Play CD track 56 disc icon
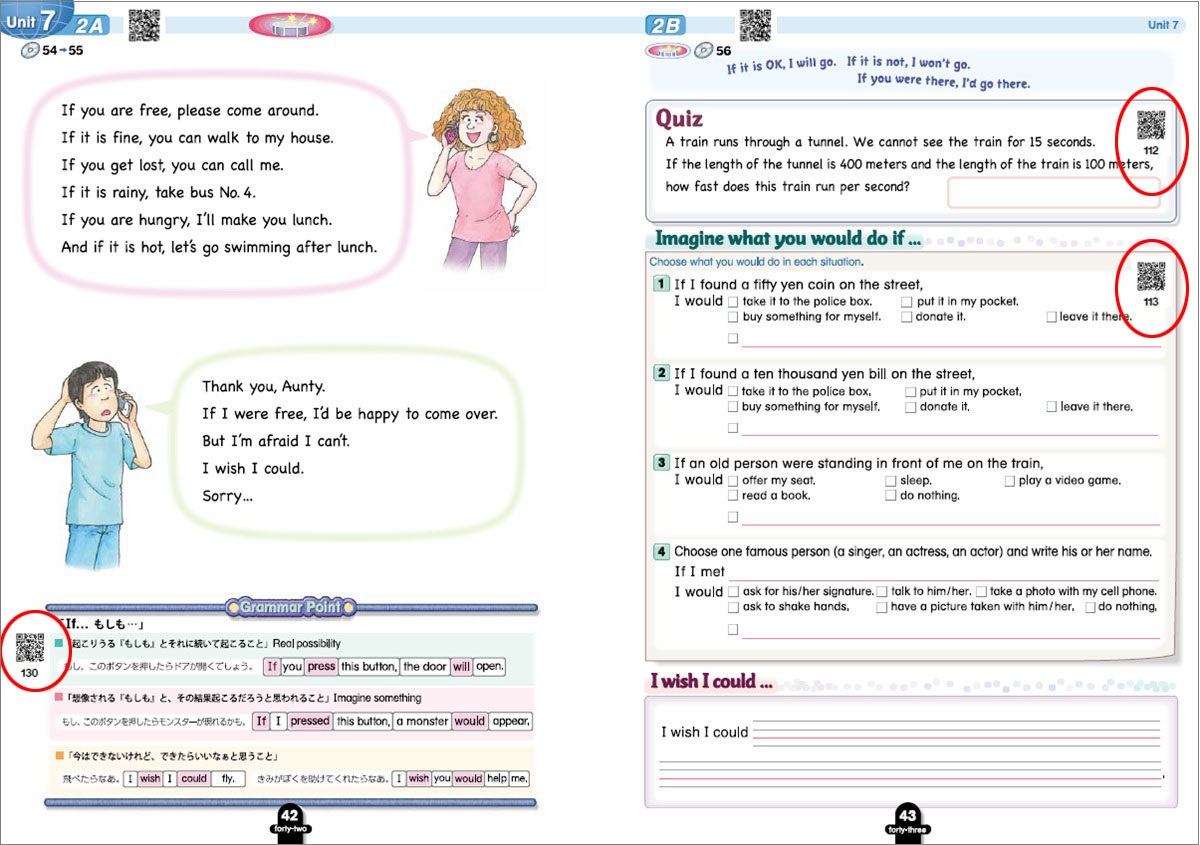1200x845 pixels. point(703,50)
